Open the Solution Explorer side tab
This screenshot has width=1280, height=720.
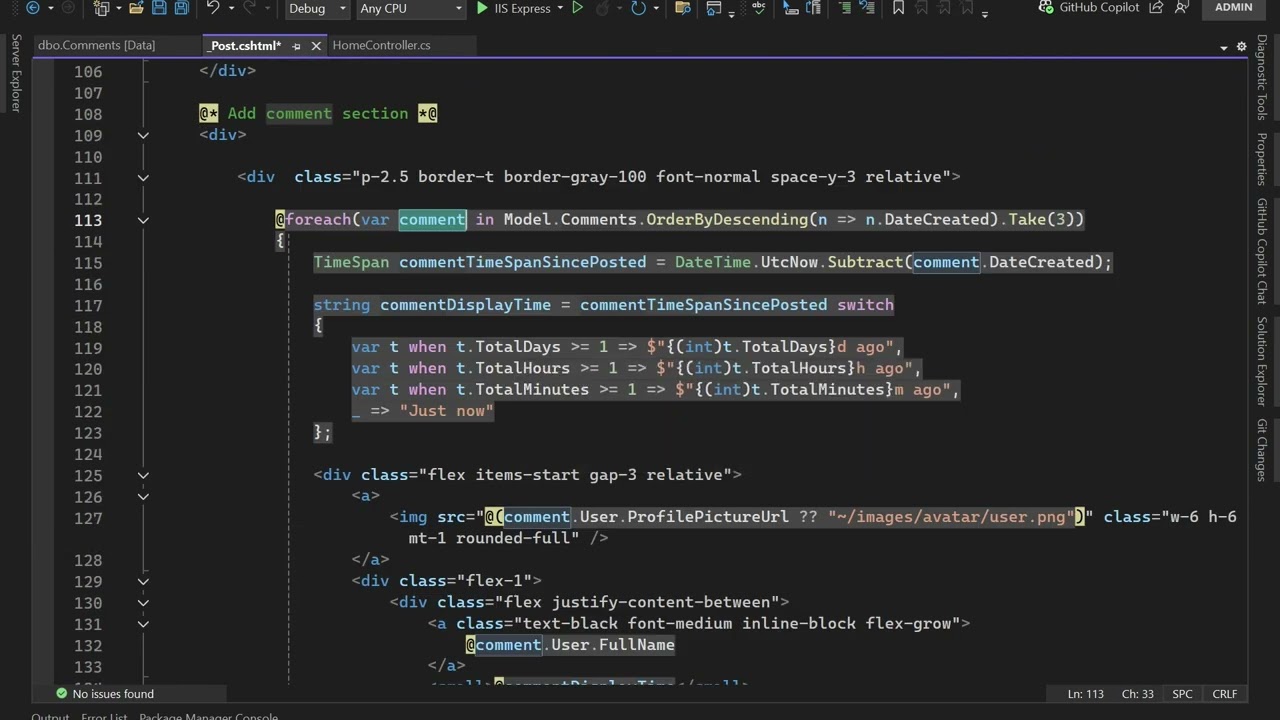[1262, 360]
